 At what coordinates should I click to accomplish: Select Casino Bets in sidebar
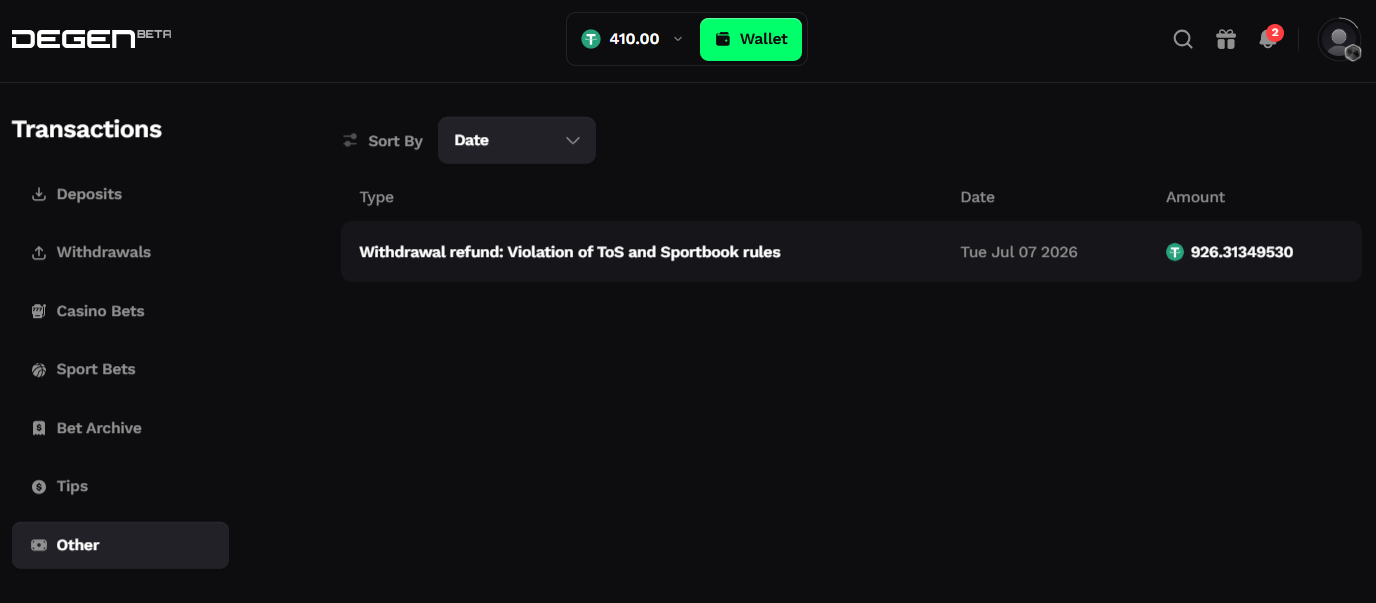pyautogui.click(x=88, y=311)
